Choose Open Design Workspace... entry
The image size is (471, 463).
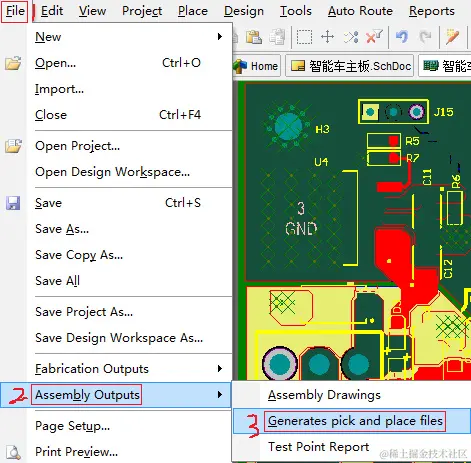tap(129, 172)
